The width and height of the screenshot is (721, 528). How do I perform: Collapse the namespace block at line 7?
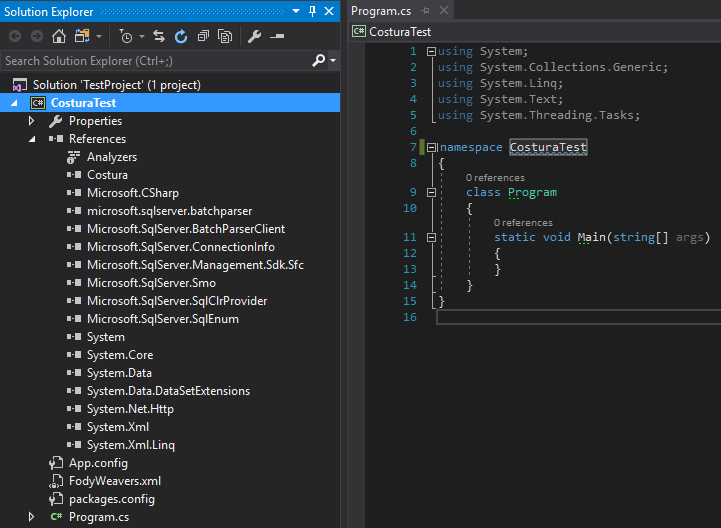point(431,148)
